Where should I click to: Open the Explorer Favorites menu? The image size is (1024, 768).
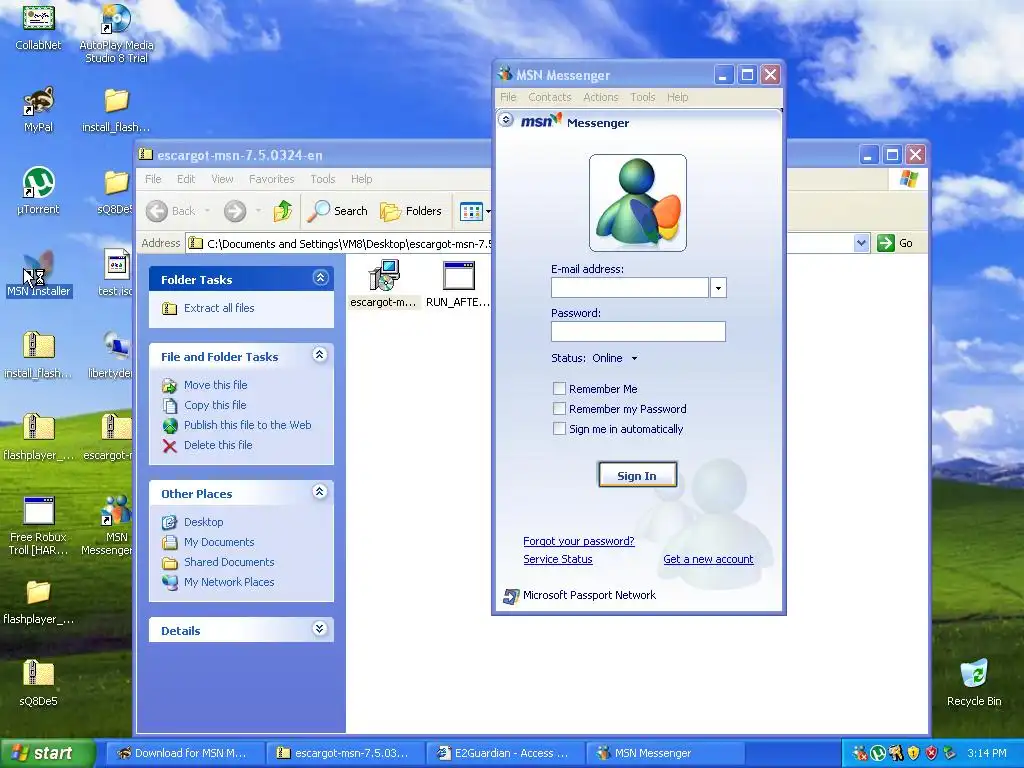pyautogui.click(x=272, y=179)
